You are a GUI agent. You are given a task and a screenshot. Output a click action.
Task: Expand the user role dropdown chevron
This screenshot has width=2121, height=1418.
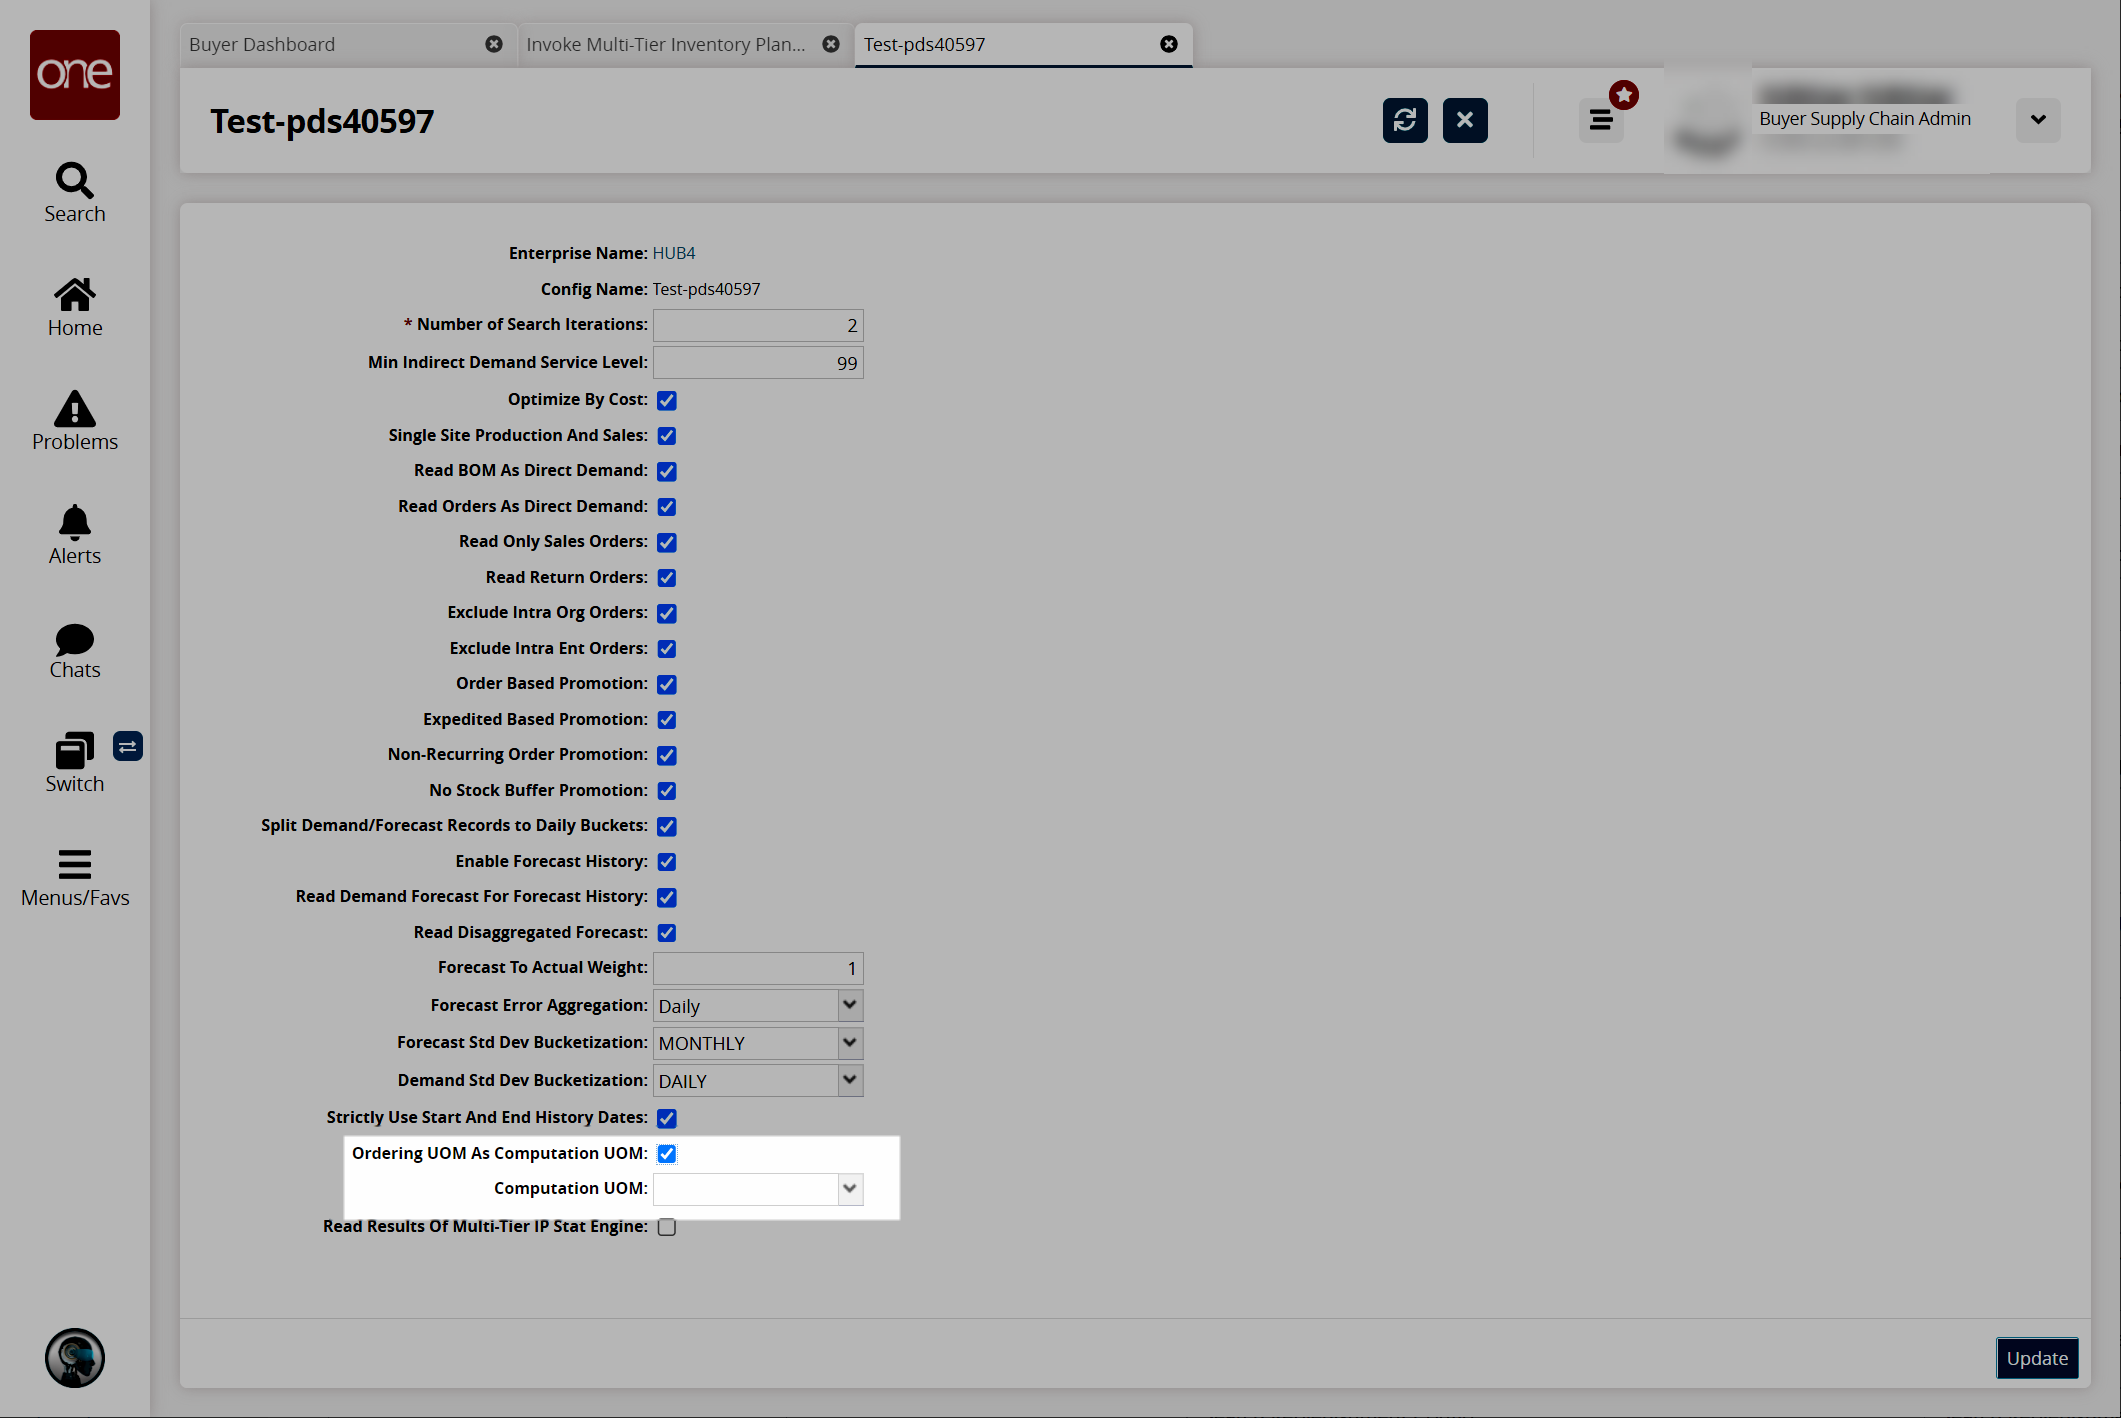pos(2037,120)
